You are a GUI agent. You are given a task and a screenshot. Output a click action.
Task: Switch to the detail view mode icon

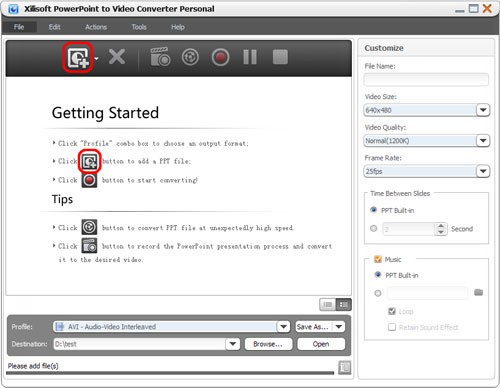click(343, 304)
